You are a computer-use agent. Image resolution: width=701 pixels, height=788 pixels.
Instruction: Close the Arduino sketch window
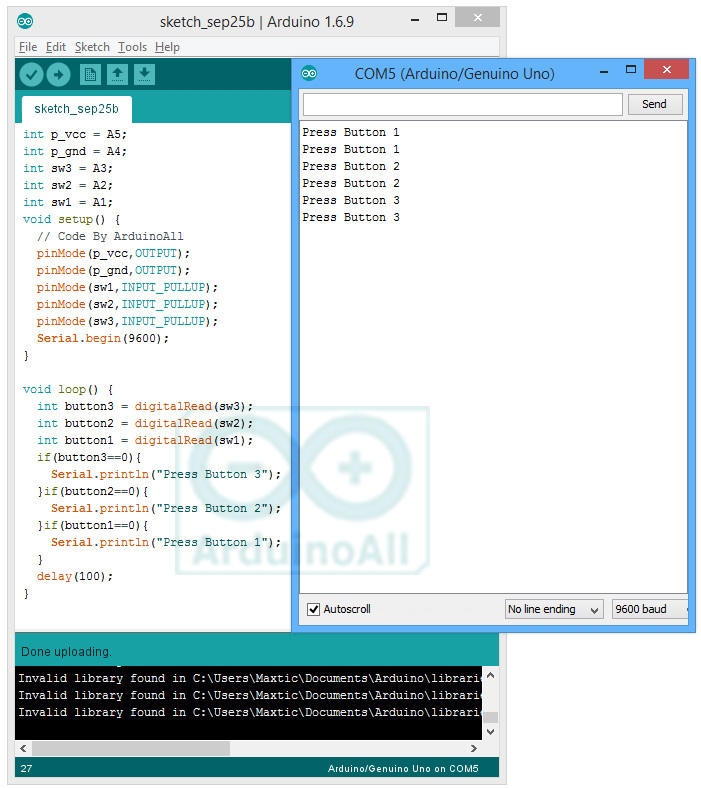point(477,18)
